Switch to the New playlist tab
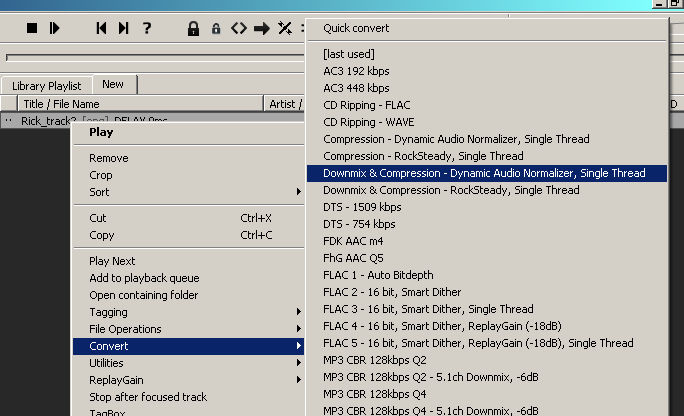 click(x=115, y=84)
